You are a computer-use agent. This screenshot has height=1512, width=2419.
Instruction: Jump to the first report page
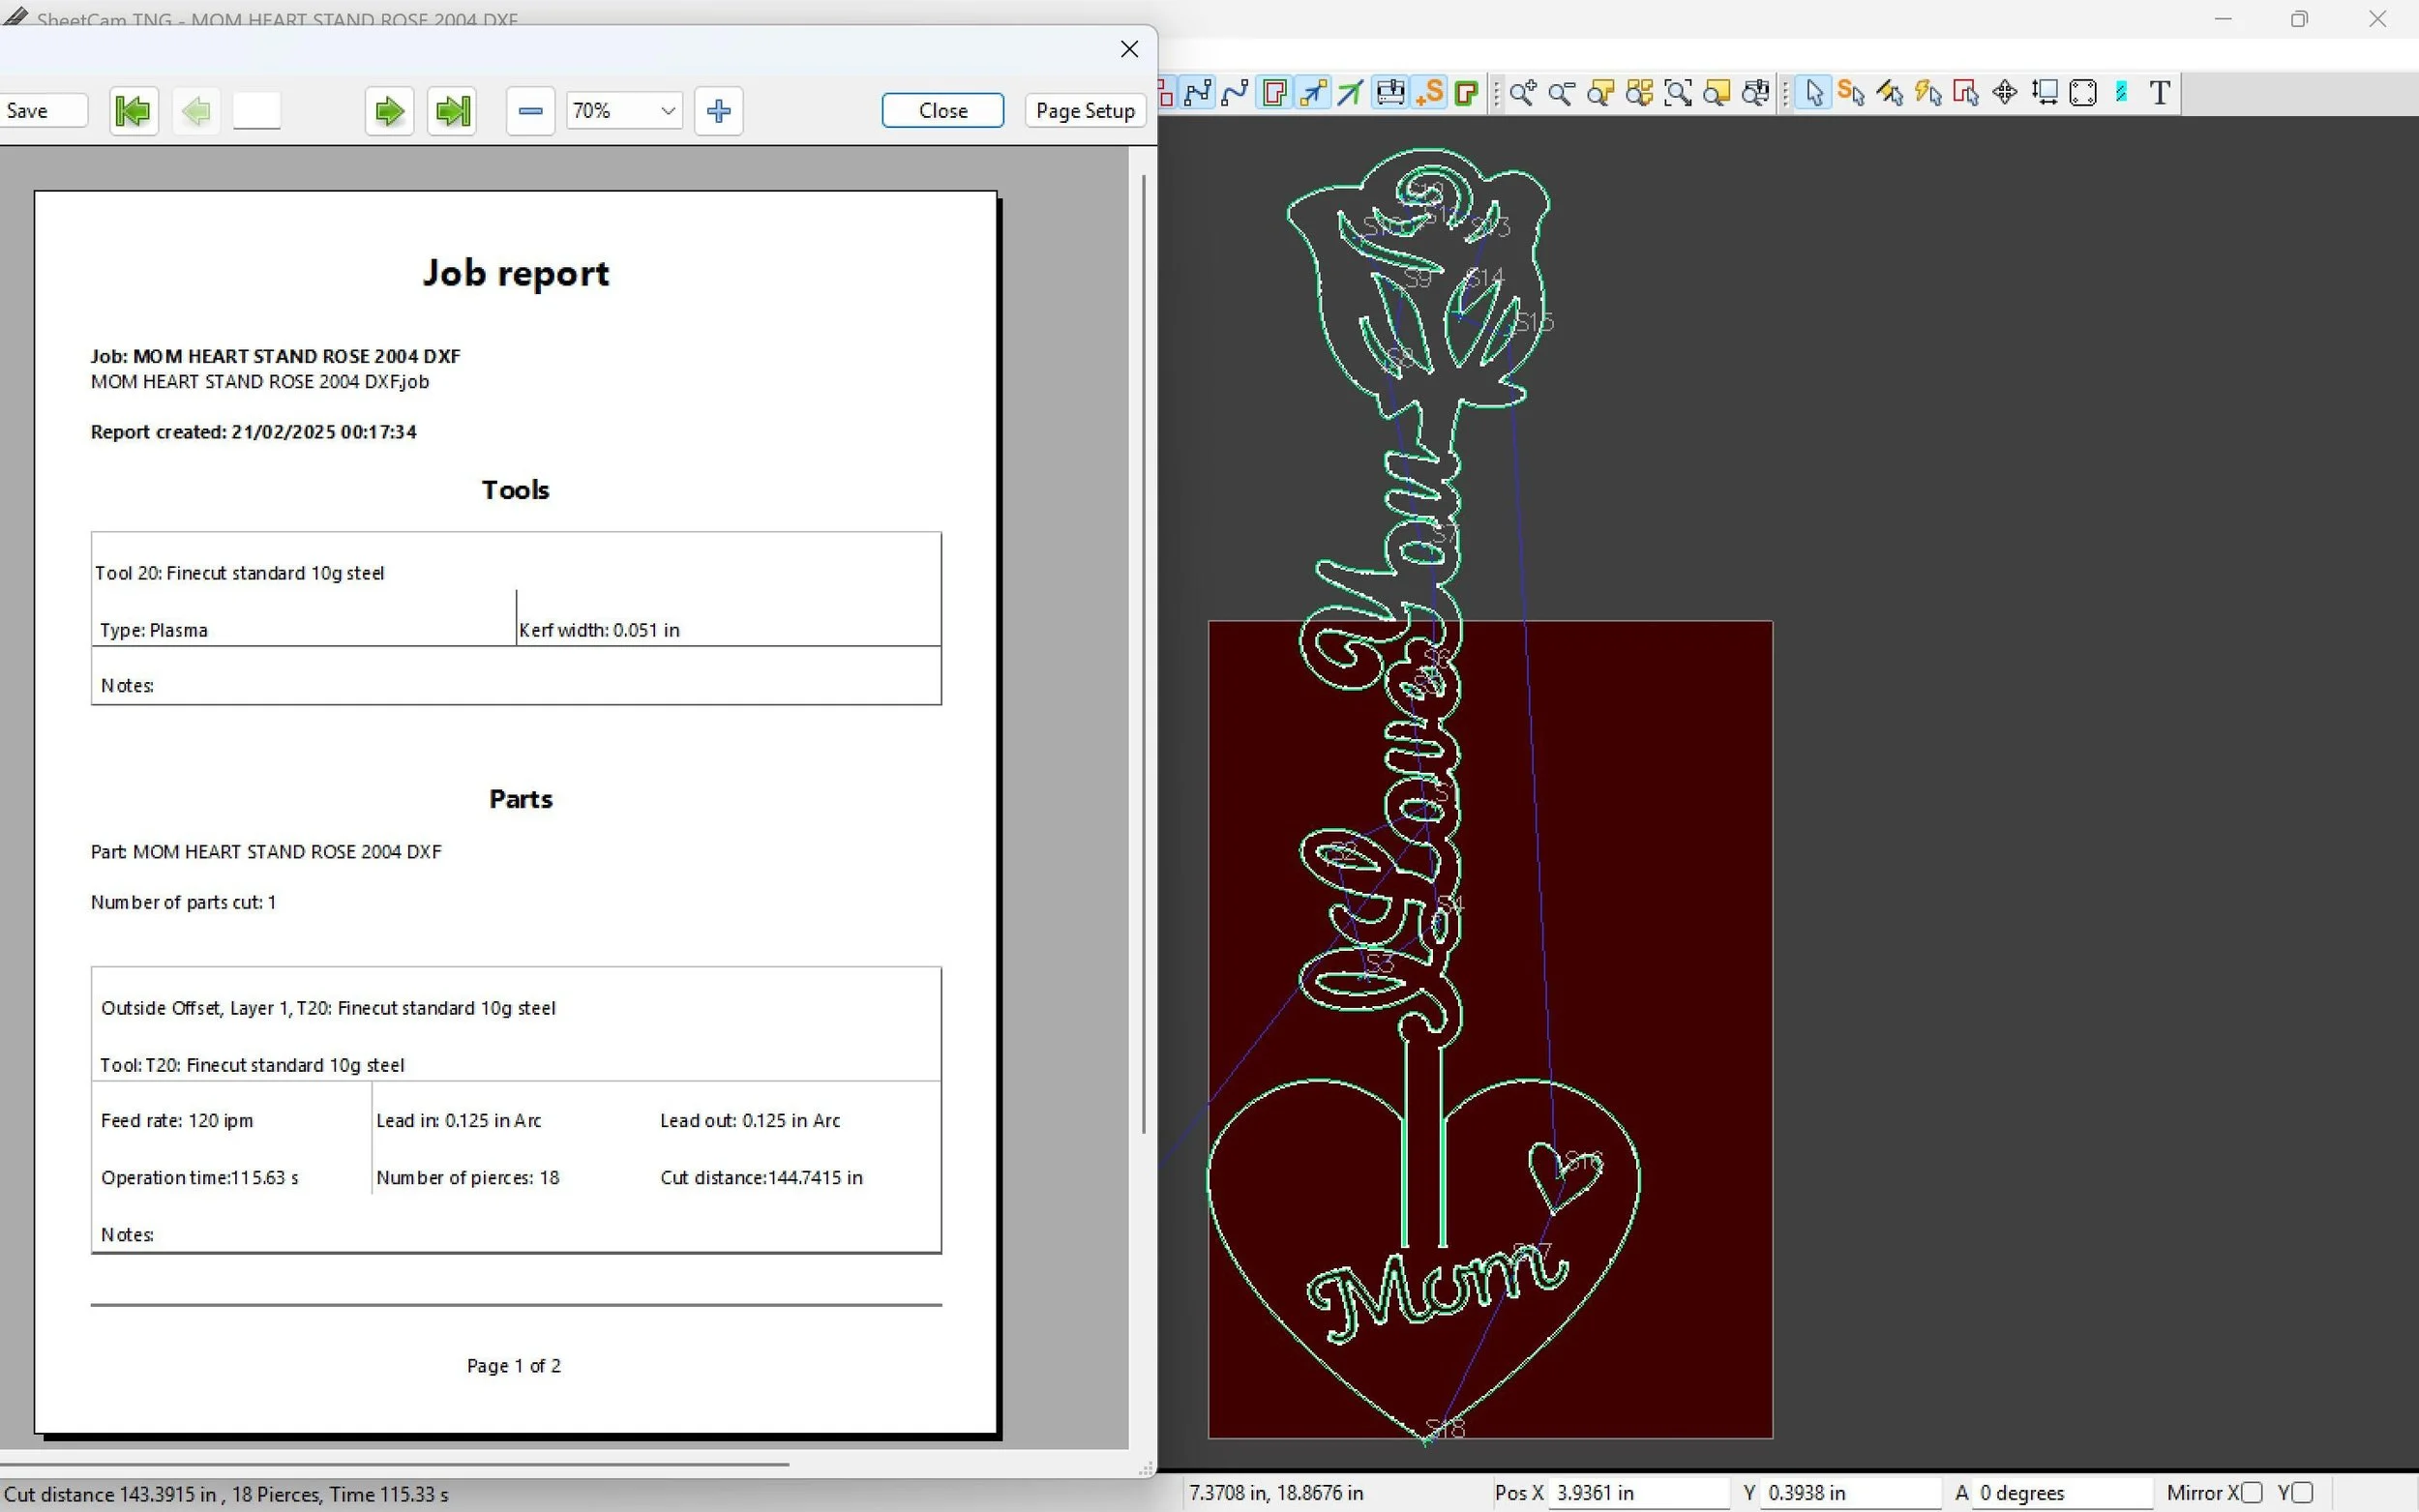point(133,111)
